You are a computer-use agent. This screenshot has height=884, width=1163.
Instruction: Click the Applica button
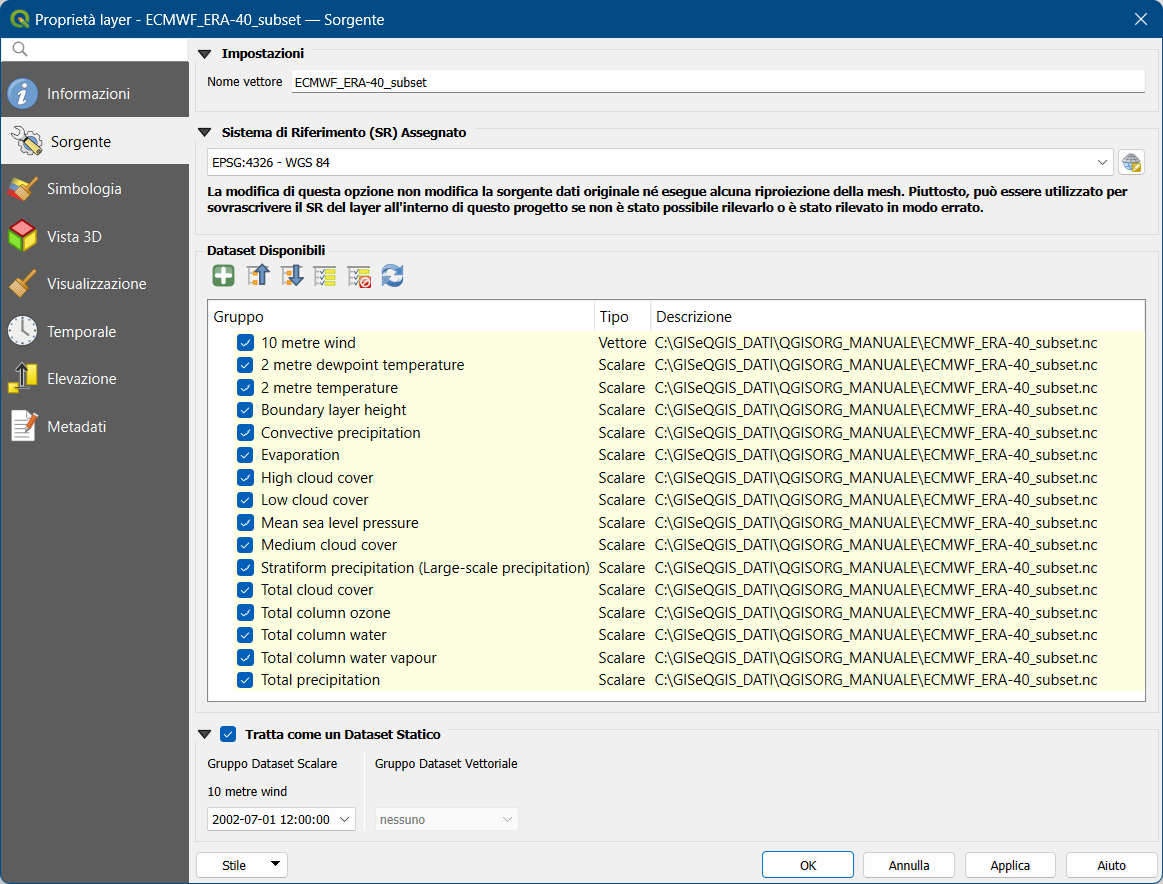[x=1010, y=865]
